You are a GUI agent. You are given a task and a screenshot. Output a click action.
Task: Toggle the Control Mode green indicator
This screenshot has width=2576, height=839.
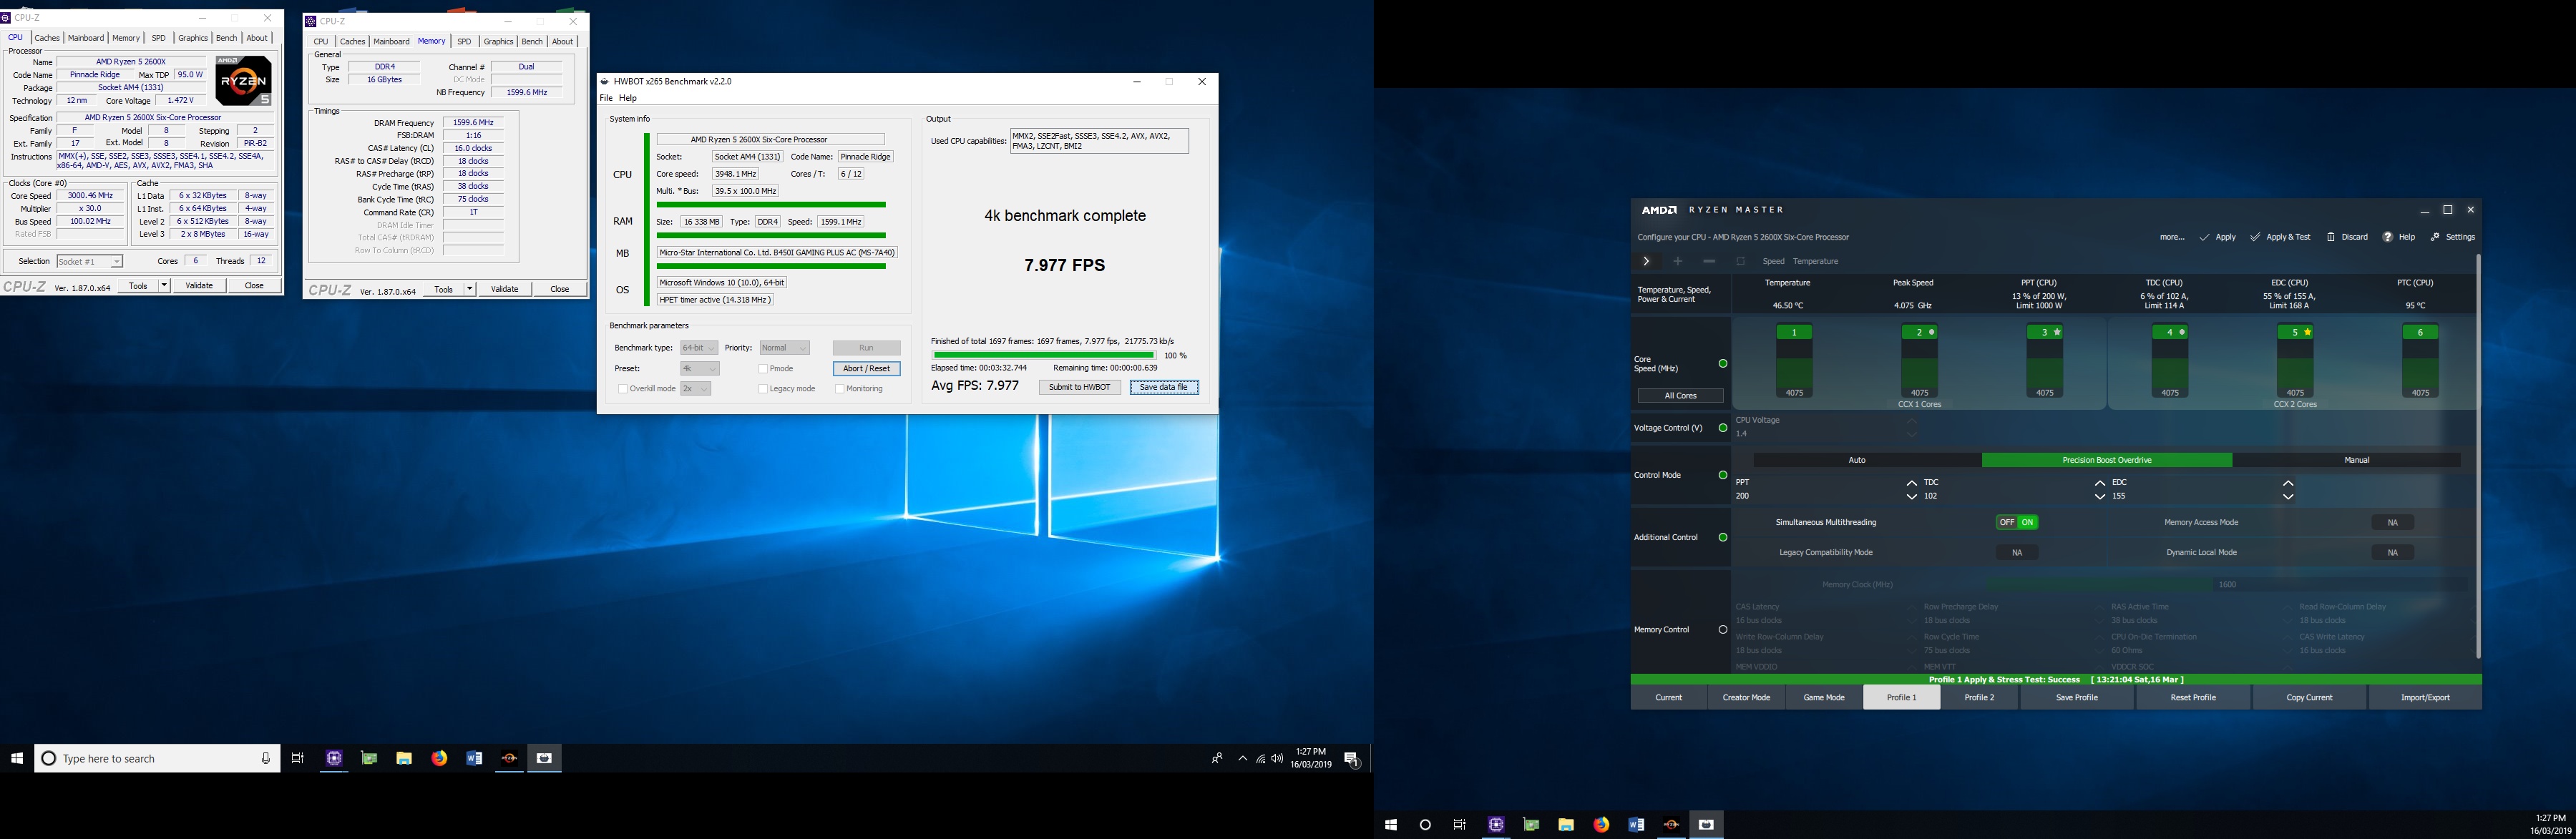pyautogui.click(x=1722, y=475)
